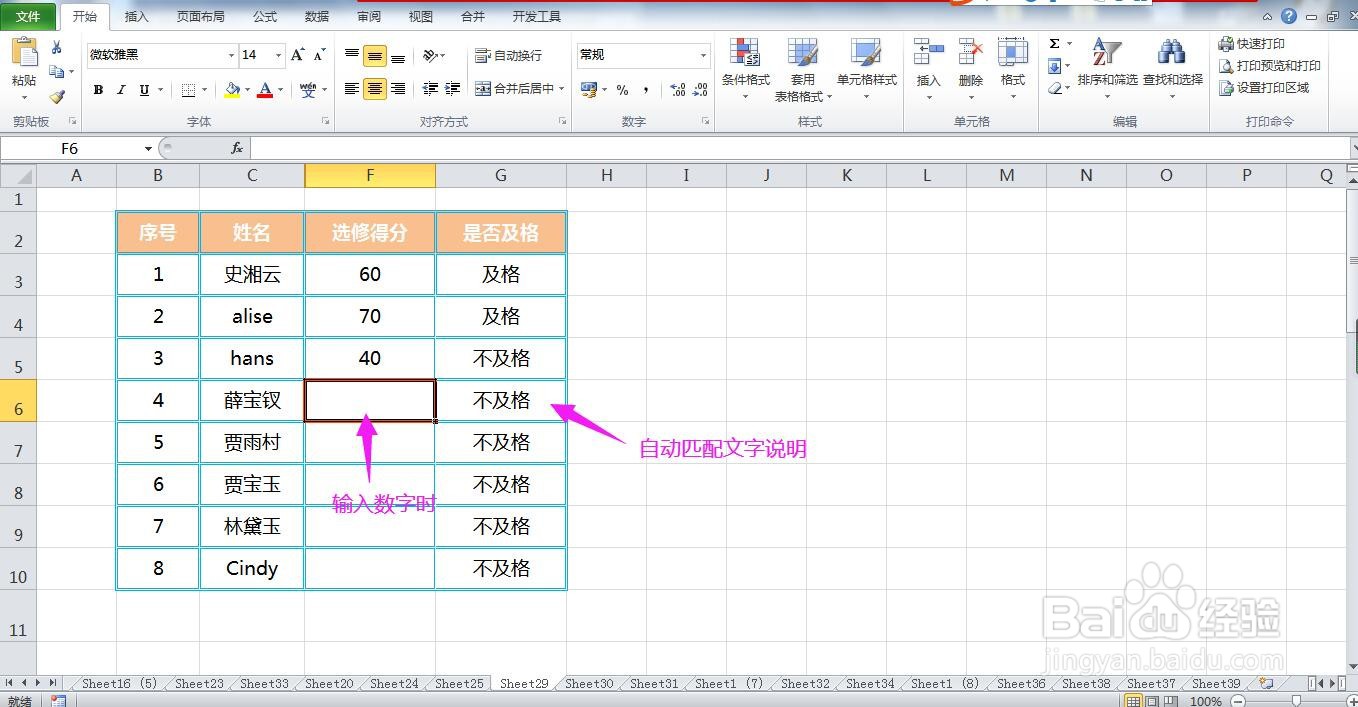Click the Phonetic guide (wén) icon
Screen dimensions: 1358x707
[308, 90]
